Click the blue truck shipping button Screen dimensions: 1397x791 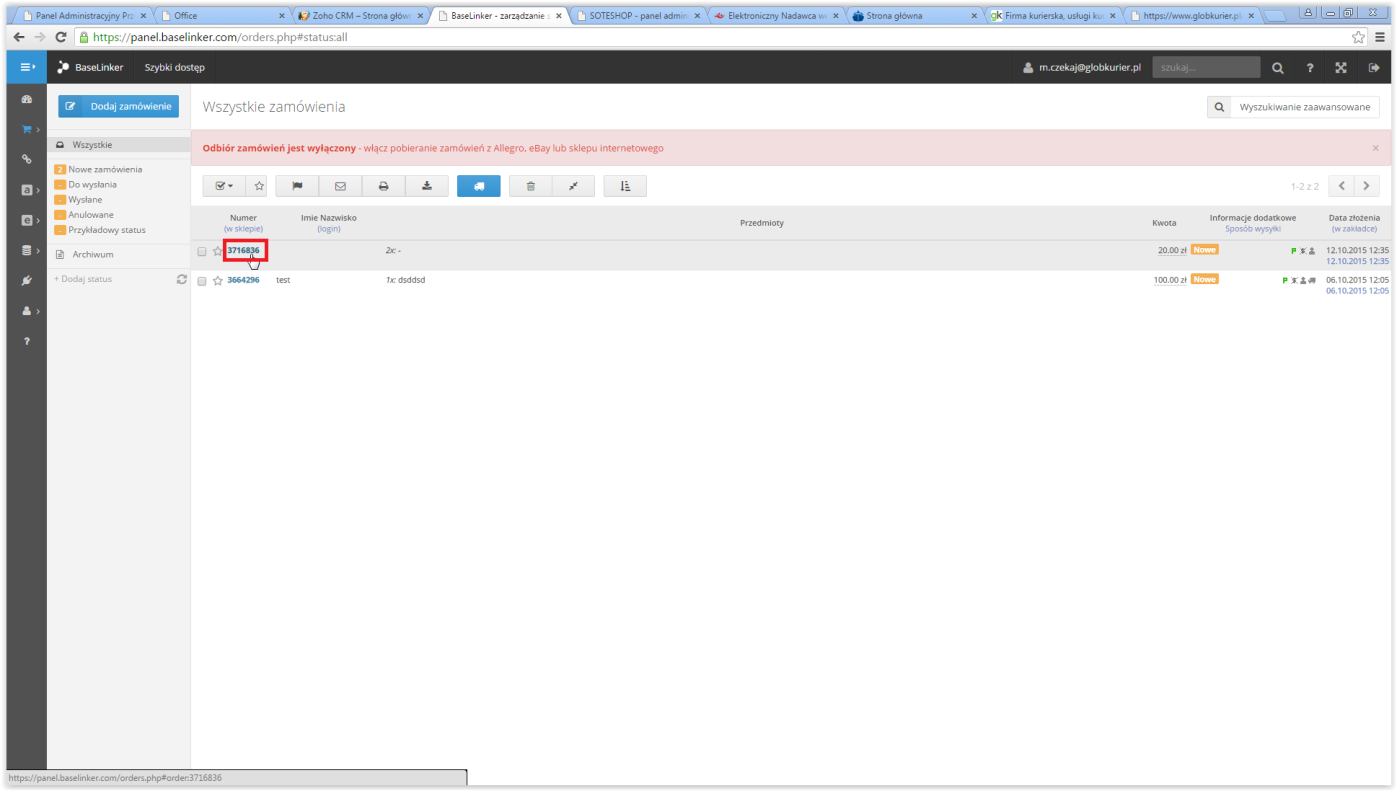[479, 186]
